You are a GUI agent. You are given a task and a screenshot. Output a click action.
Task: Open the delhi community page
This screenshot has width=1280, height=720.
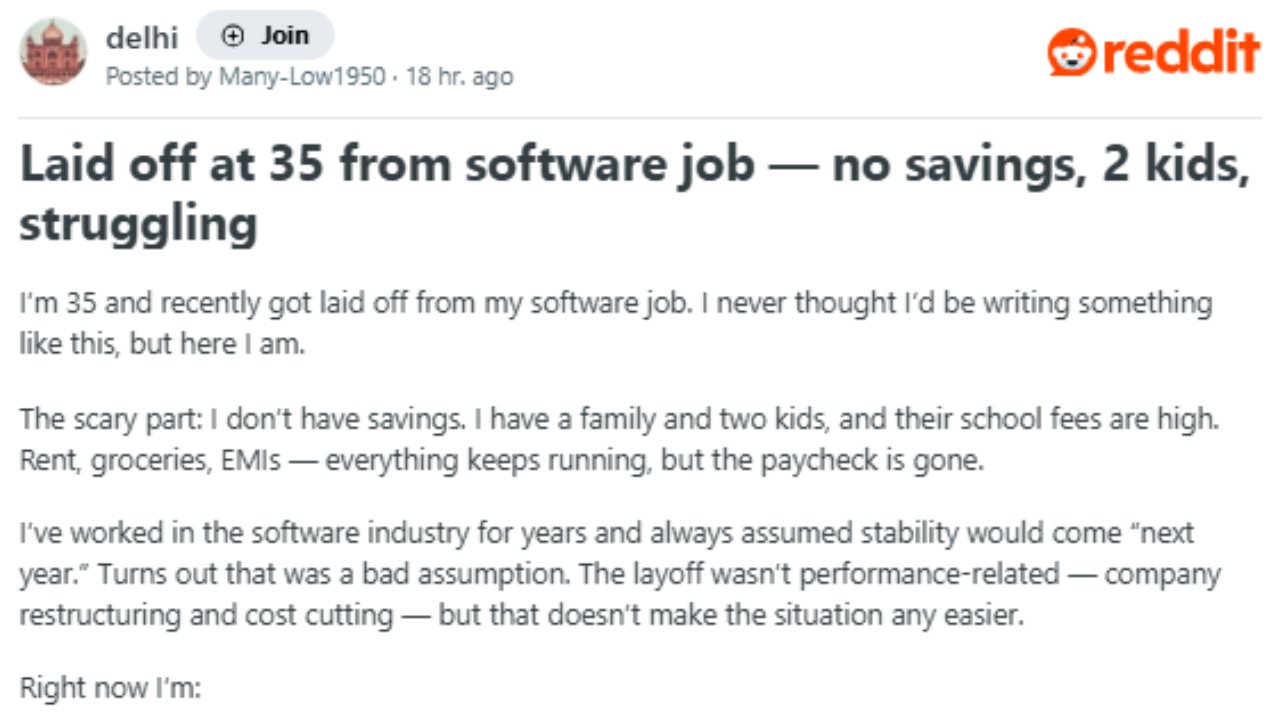pyautogui.click(x=141, y=37)
